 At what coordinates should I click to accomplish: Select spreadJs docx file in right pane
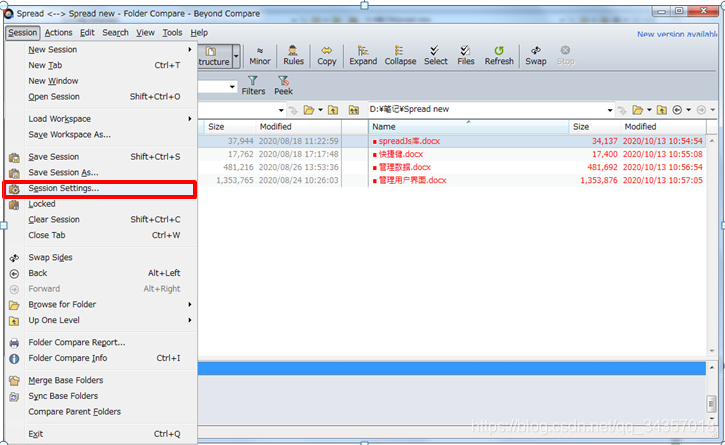[x=409, y=141]
